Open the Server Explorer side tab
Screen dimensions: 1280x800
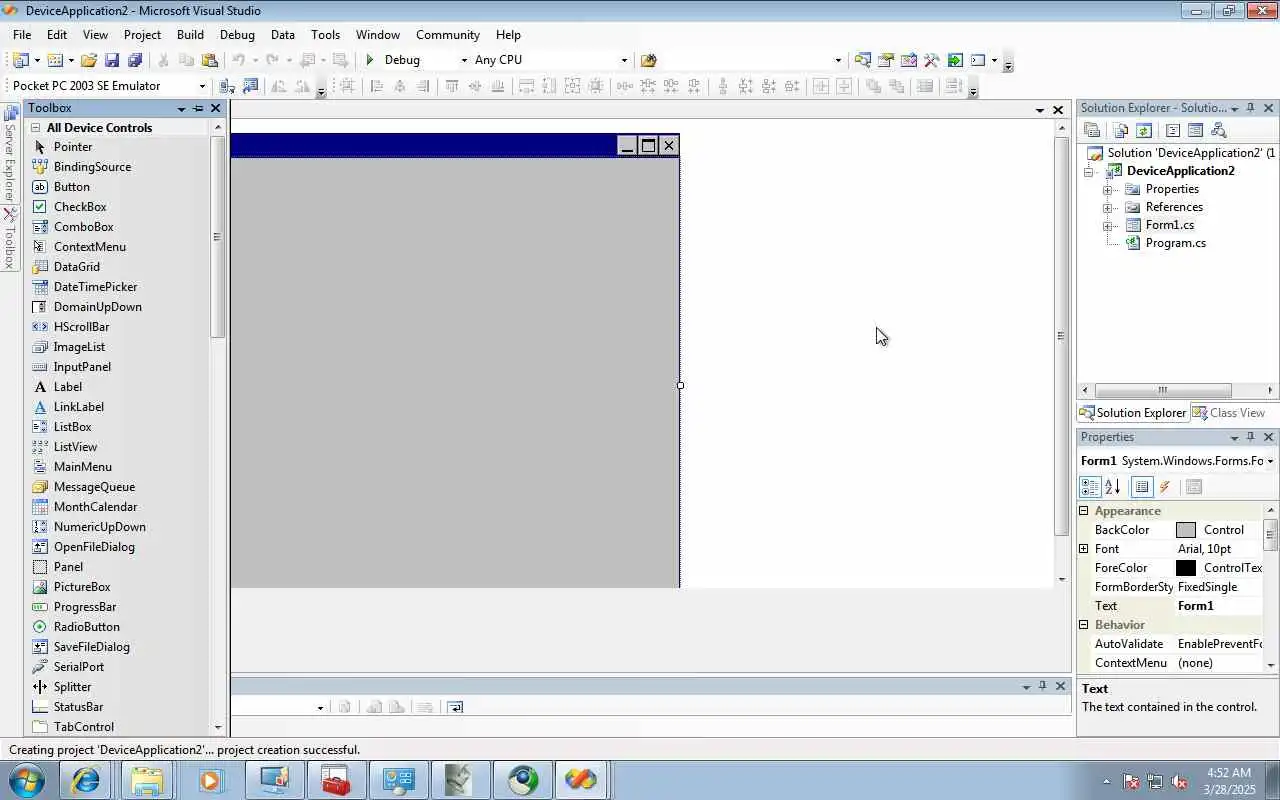(10, 154)
